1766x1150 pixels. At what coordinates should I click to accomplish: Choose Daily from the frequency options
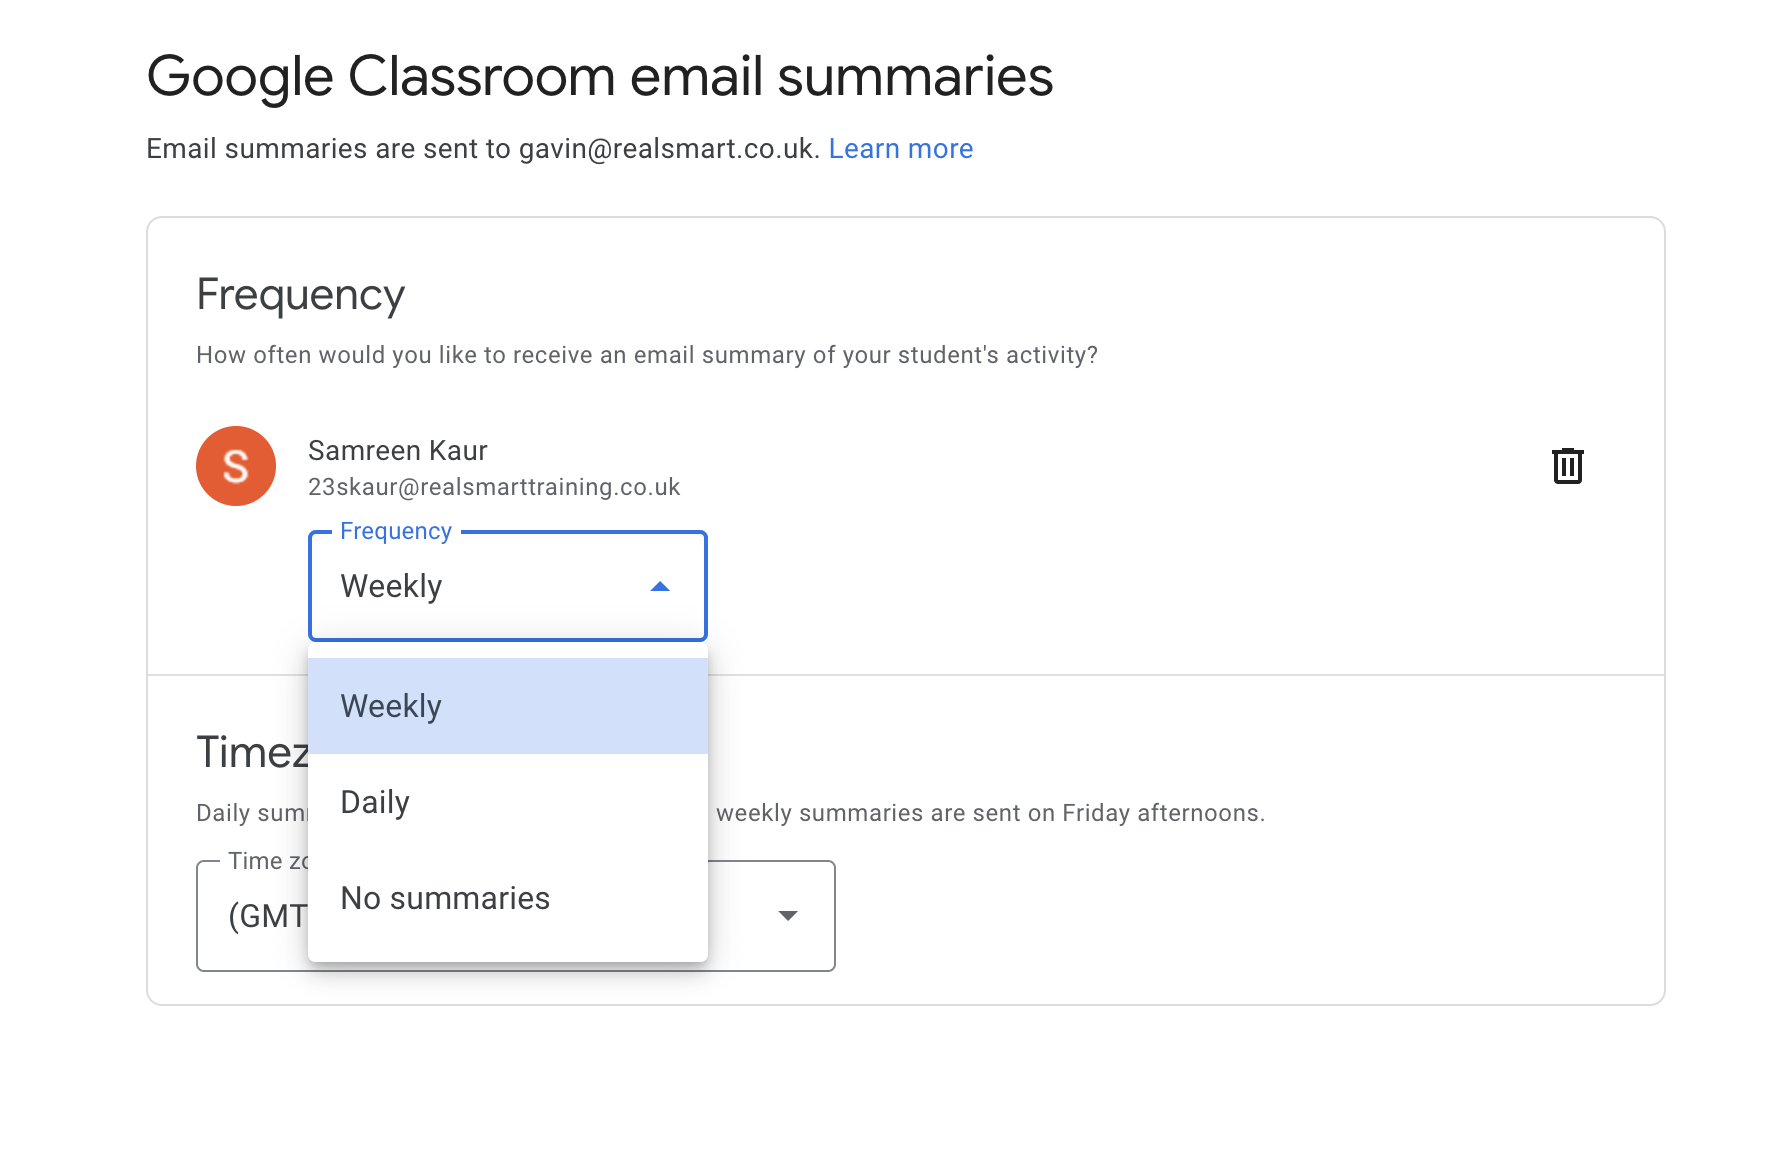[x=507, y=802]
